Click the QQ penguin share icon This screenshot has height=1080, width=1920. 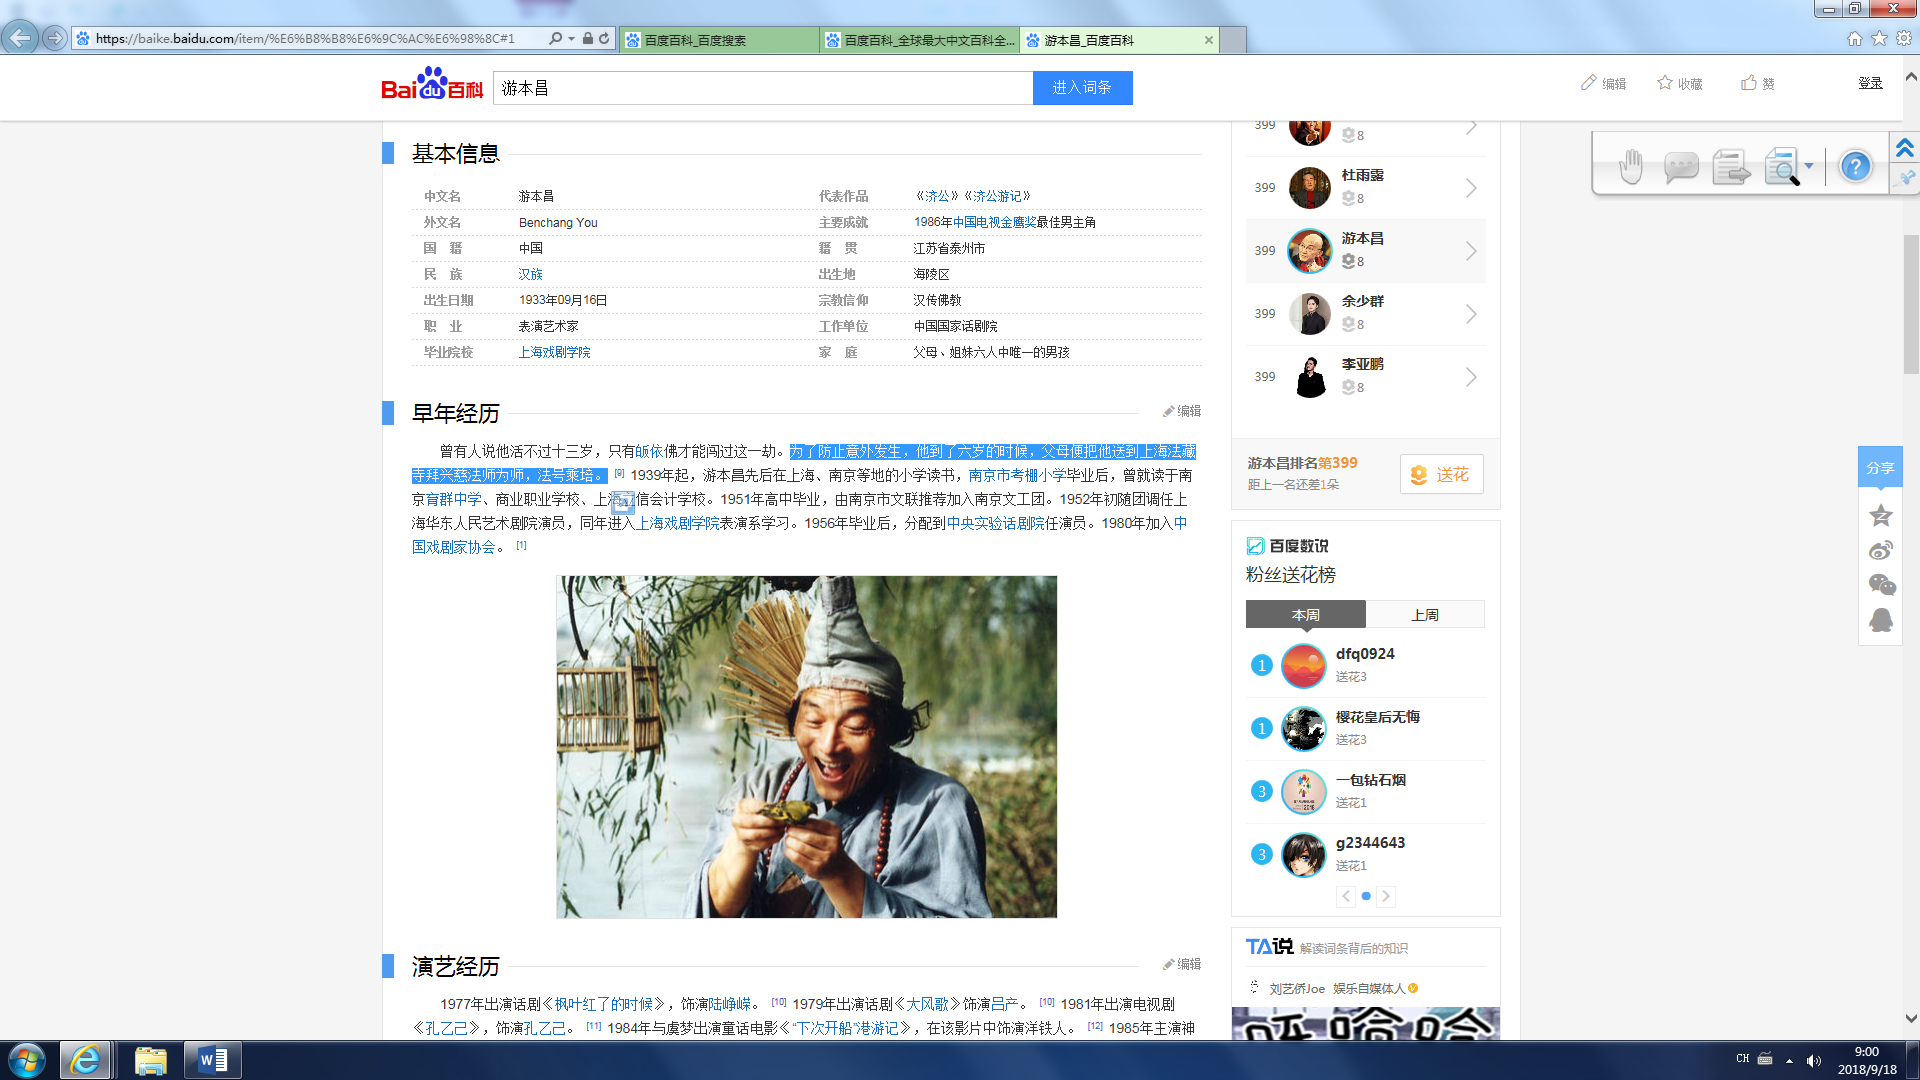1880,620
